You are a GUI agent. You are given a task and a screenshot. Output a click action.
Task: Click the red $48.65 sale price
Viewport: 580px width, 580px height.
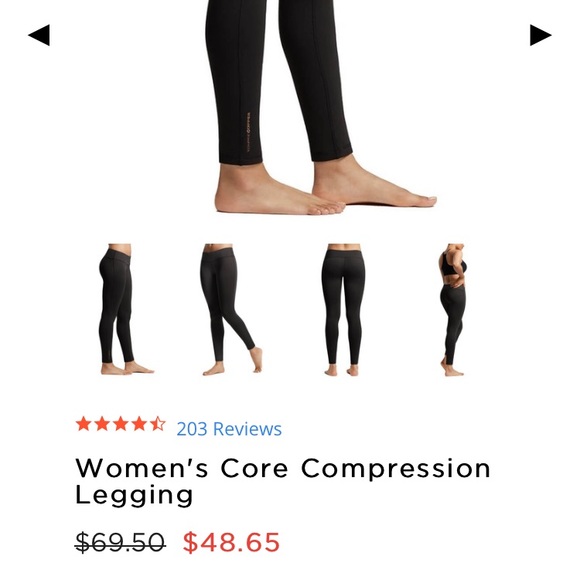(231, 542)
